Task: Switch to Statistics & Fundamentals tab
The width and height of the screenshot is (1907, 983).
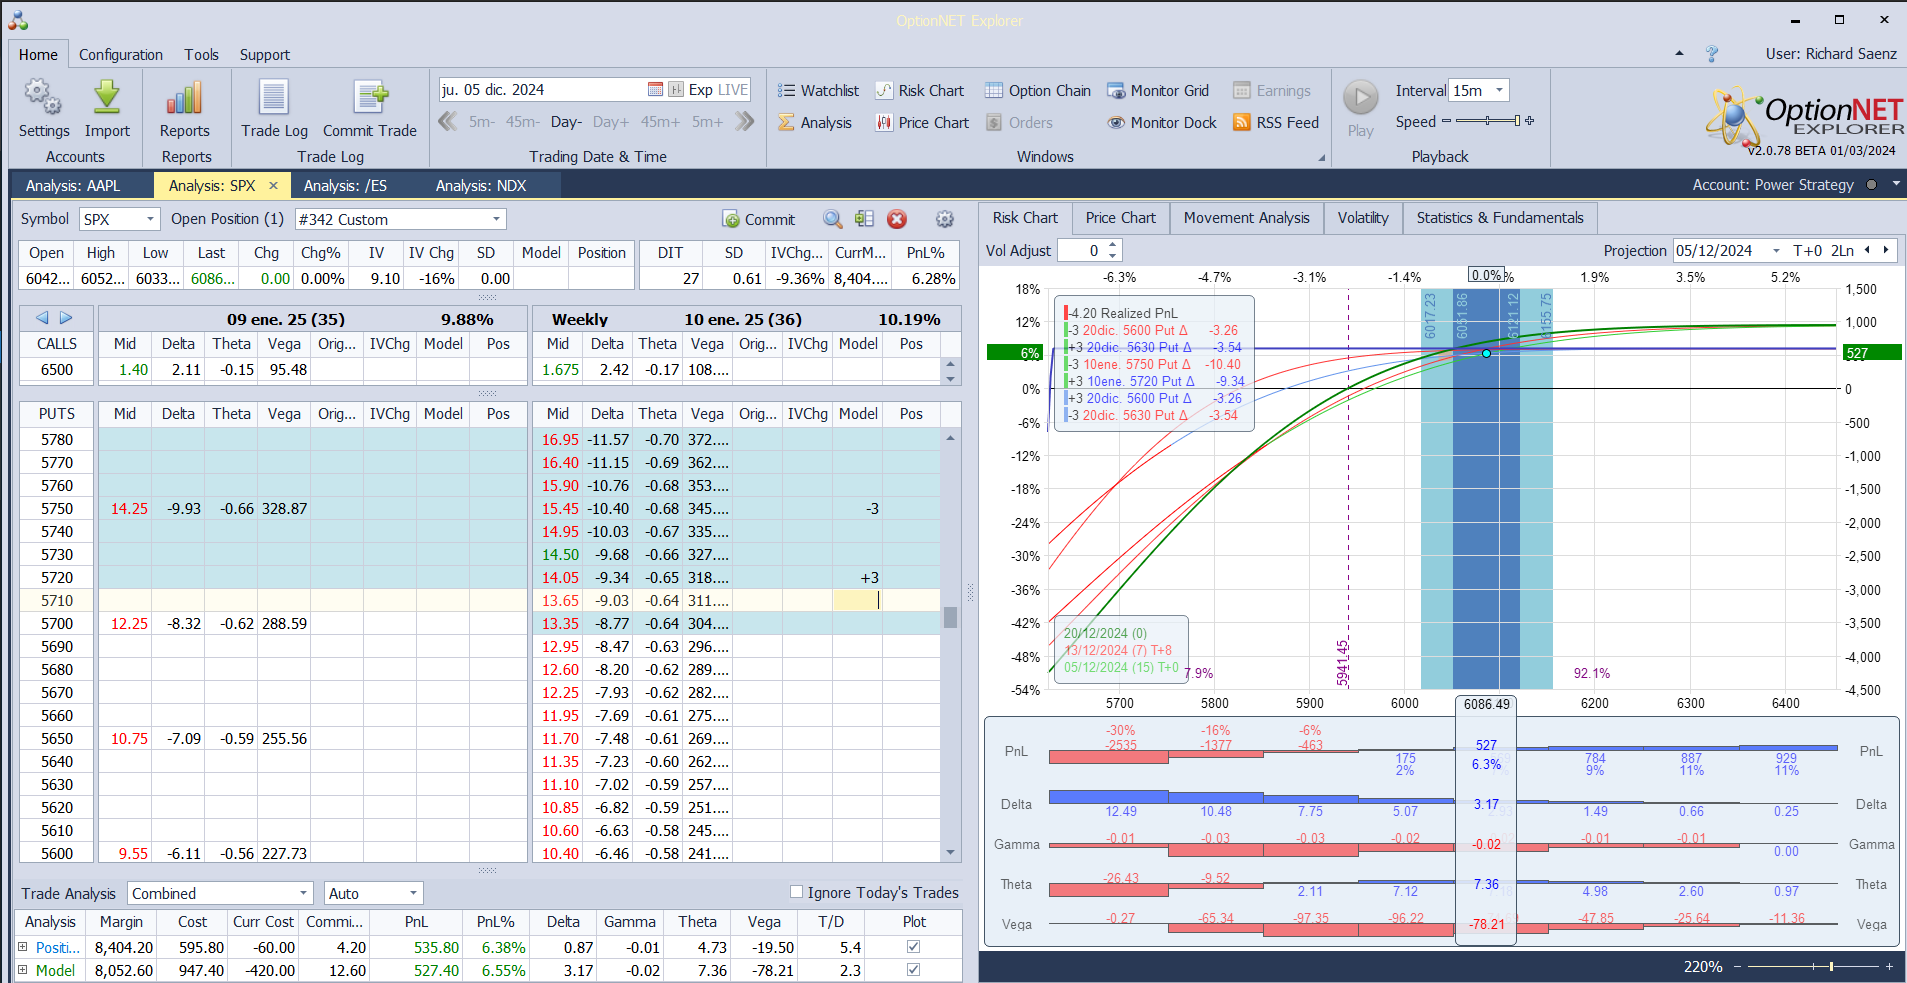Action: coord(1500,218)
